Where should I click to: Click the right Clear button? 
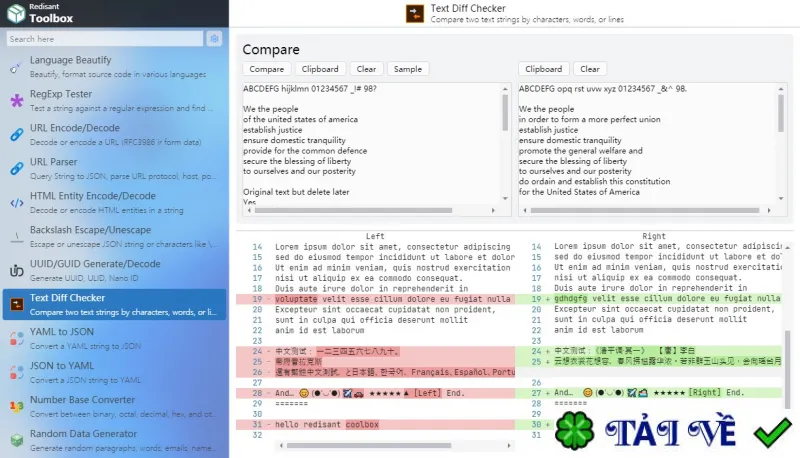(x=590, y=69)
